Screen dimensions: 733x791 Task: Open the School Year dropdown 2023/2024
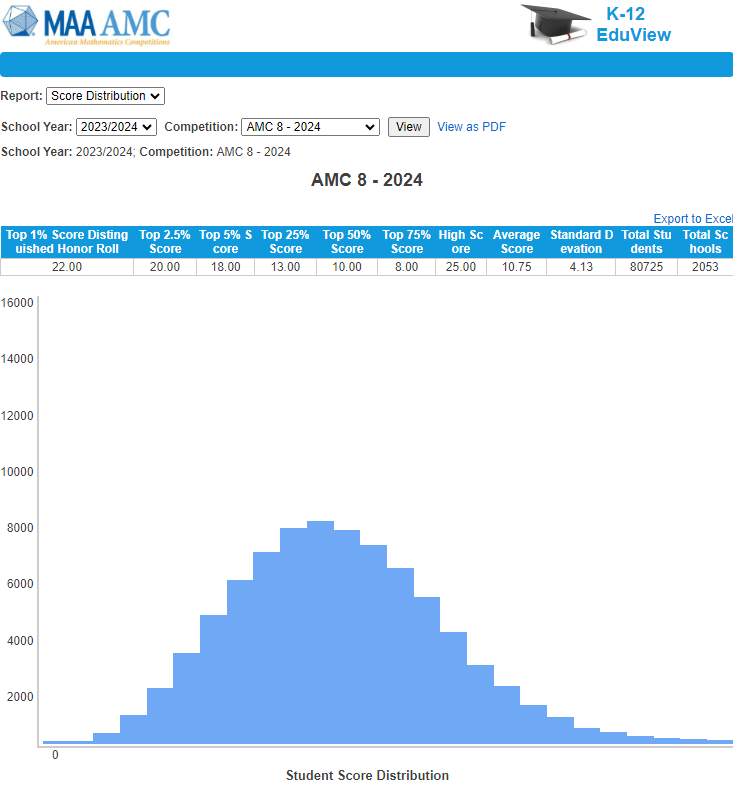[117, 127]
